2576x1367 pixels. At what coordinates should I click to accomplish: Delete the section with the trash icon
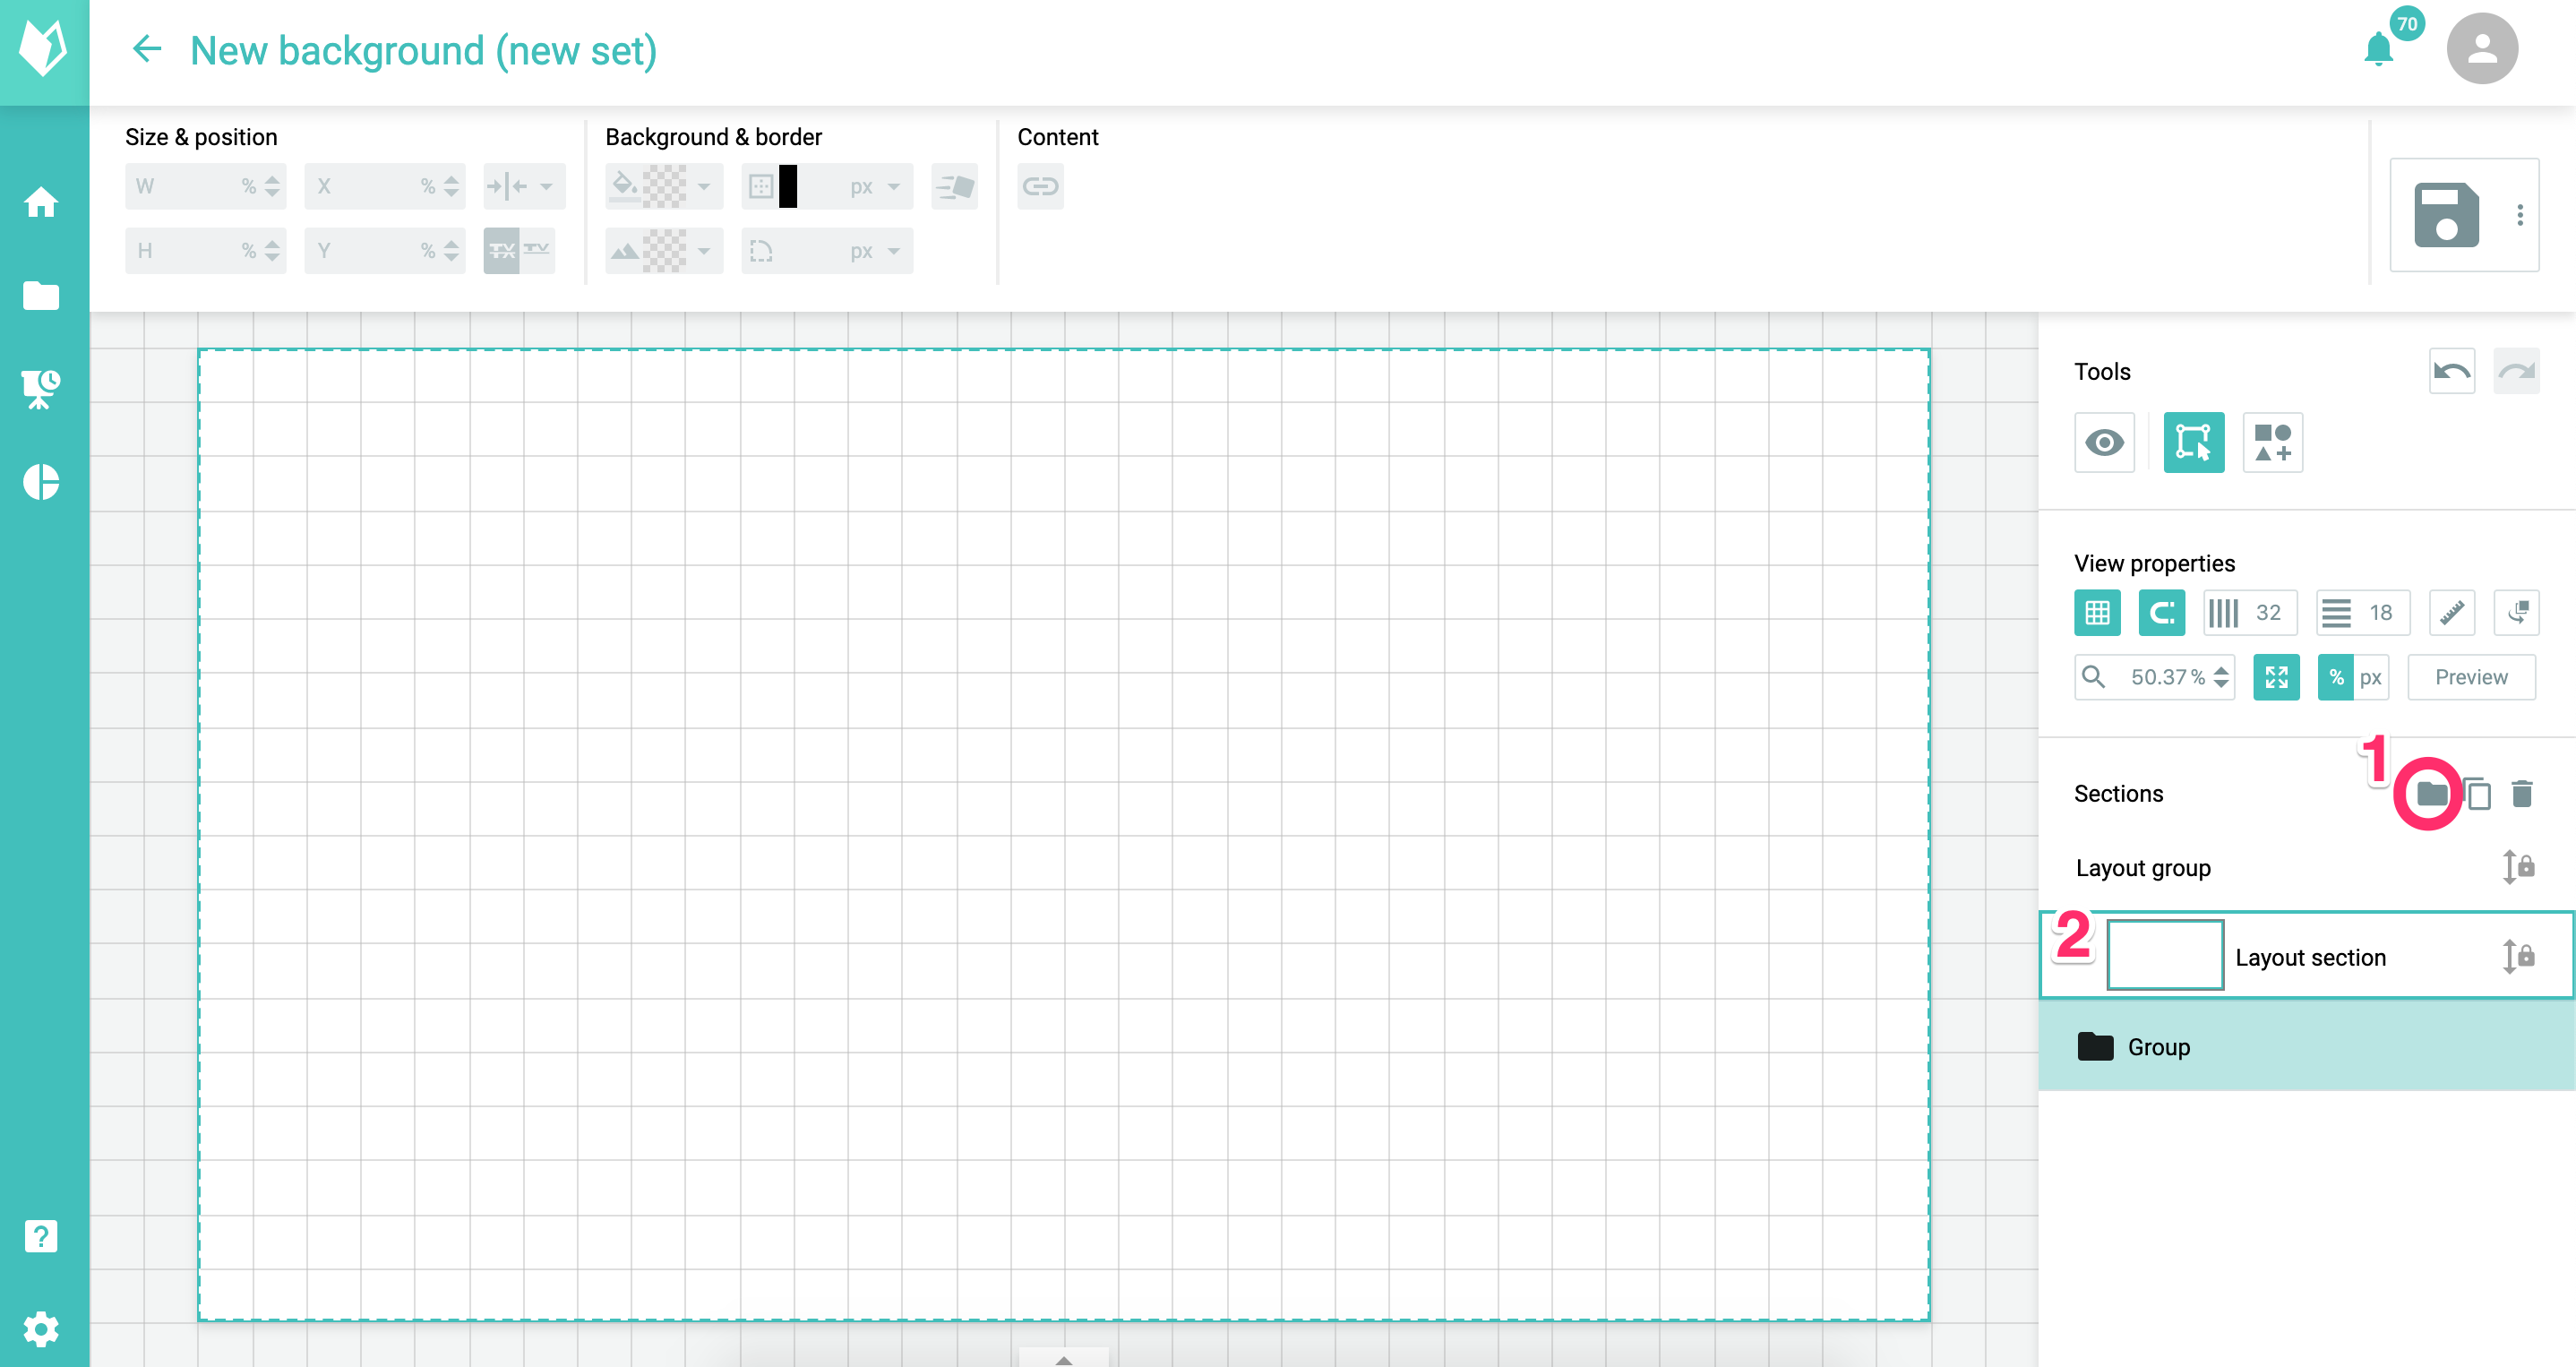tap(2522, 794)
